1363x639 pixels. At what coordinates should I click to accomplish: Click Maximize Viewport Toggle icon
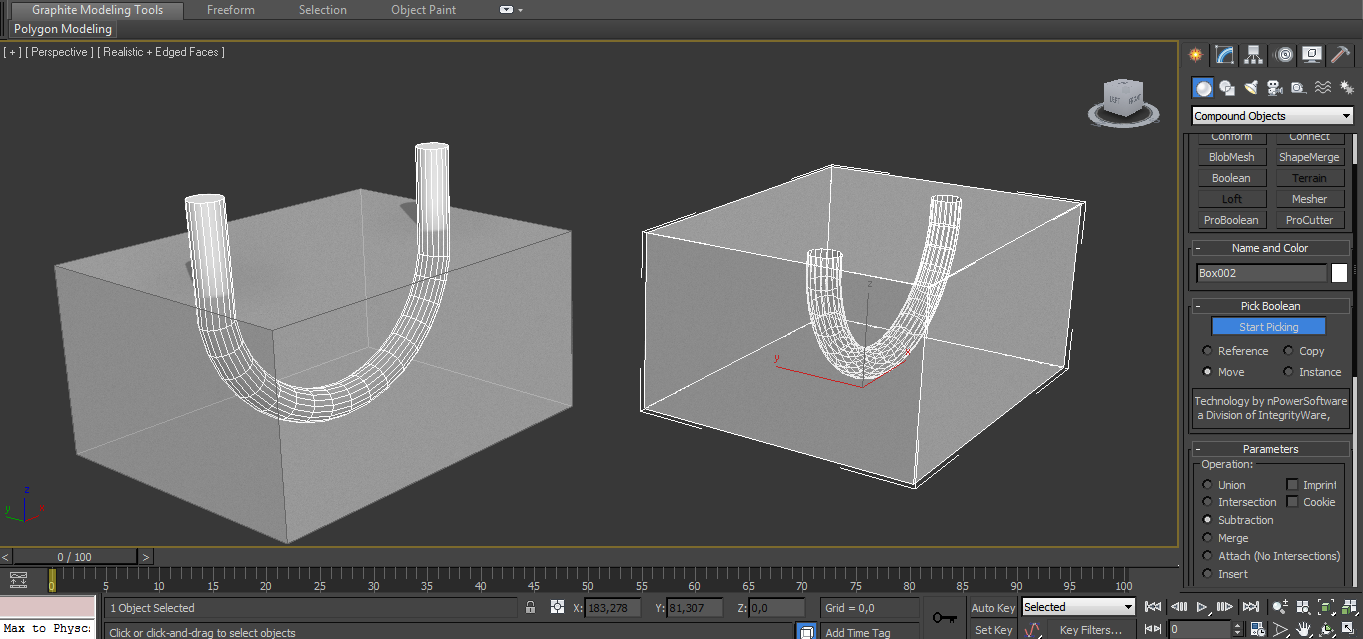(1349, 629)
